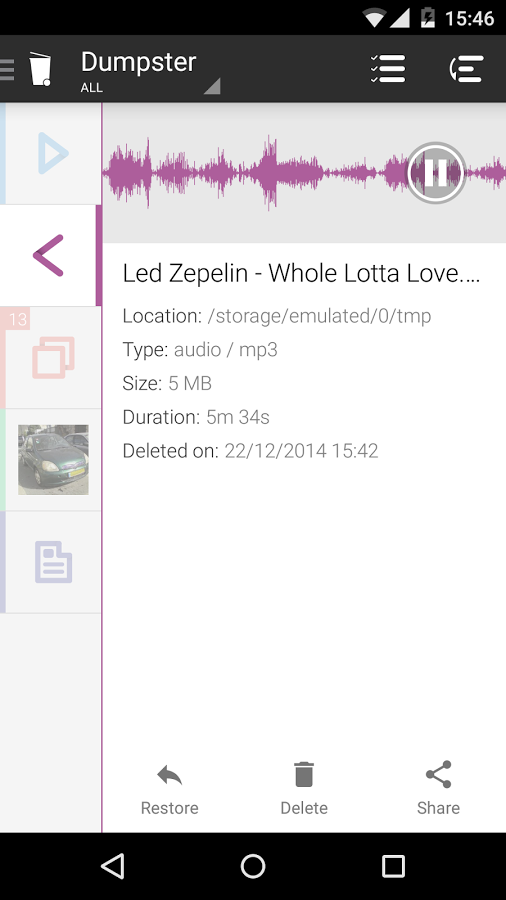Tap the Android back navigation button
The width and height of the screenshot is (506, 900).
coord(113,866)
